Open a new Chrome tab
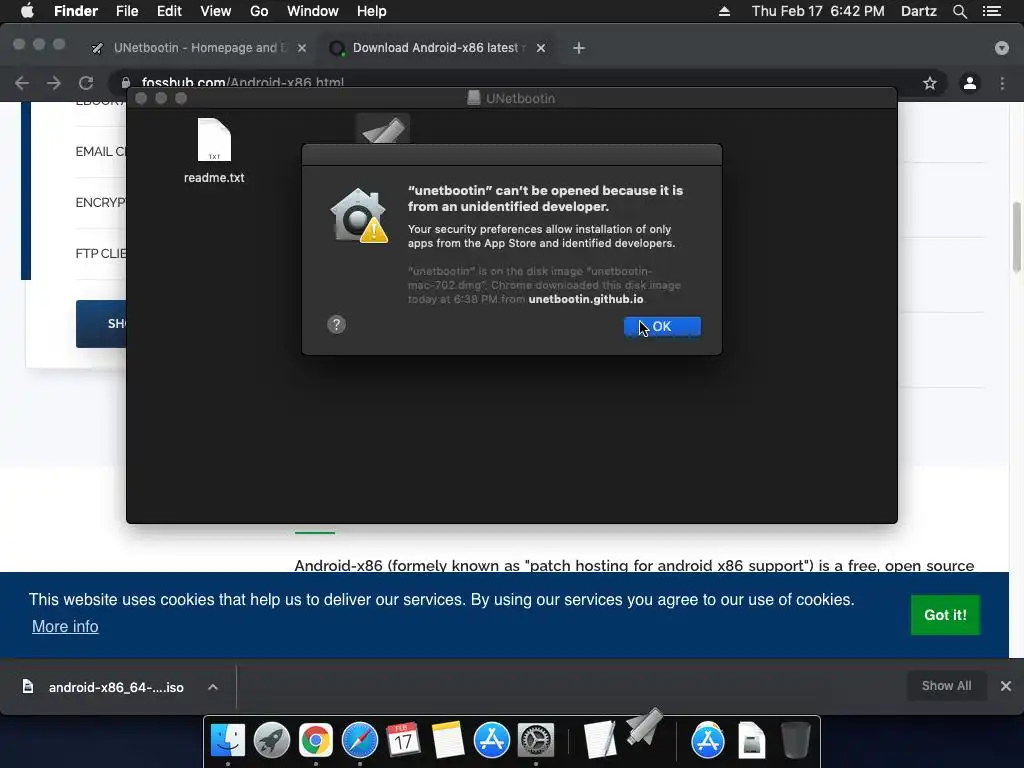Screen dimensions: 1024x768 (x=579, y=48)
